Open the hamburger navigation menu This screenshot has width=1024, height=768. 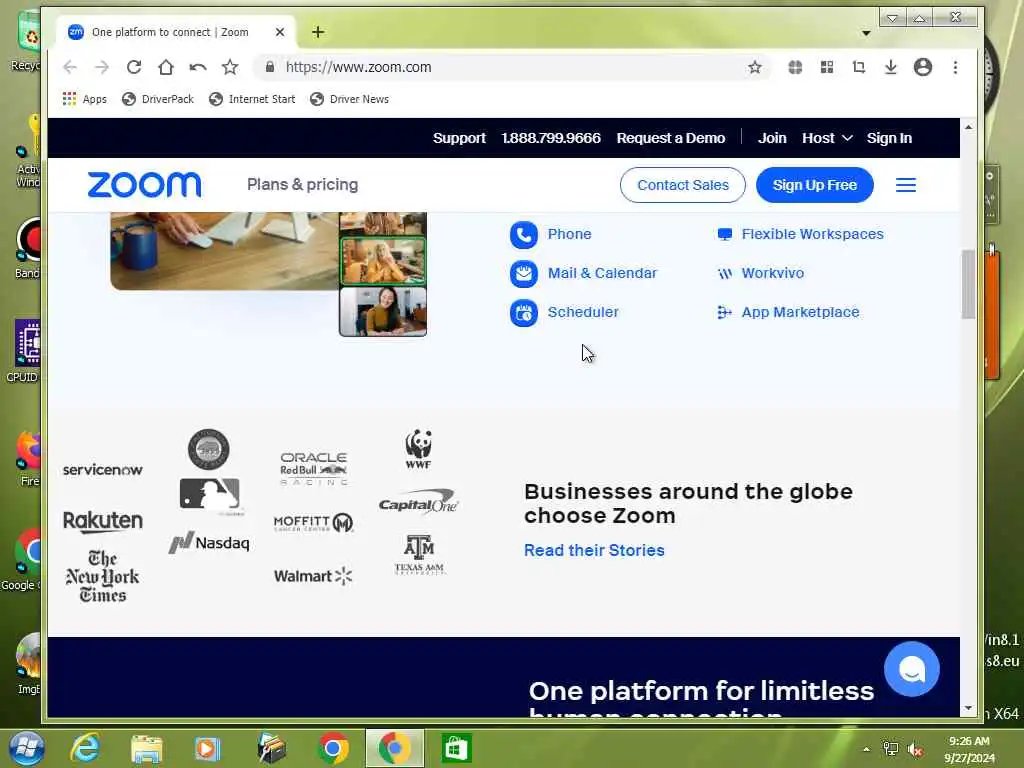(x=905, y=185)
